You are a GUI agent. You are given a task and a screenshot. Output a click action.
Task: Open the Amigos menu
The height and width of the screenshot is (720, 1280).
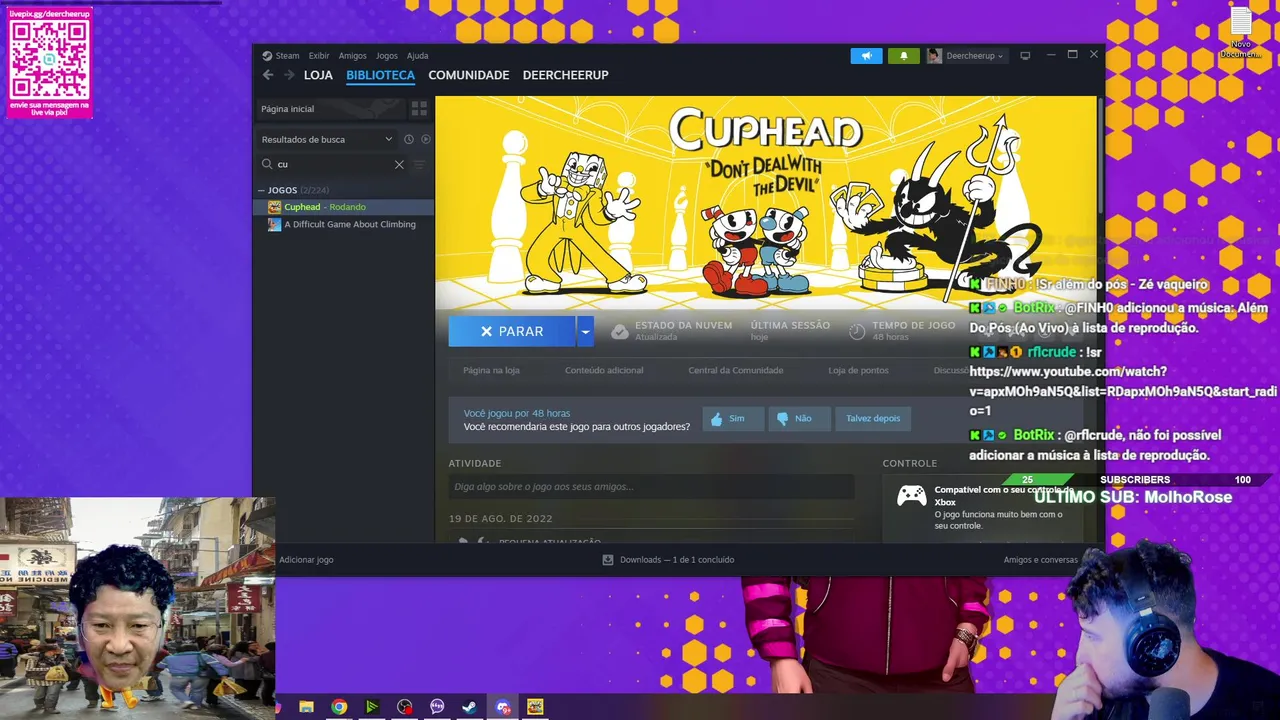tap(353, 56)
